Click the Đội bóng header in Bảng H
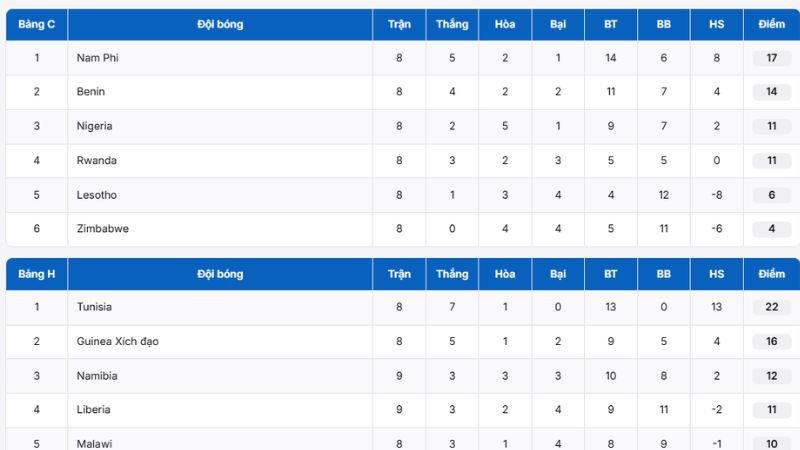Image resolution: width=800 pixels, height=450 pixels. 220,274
